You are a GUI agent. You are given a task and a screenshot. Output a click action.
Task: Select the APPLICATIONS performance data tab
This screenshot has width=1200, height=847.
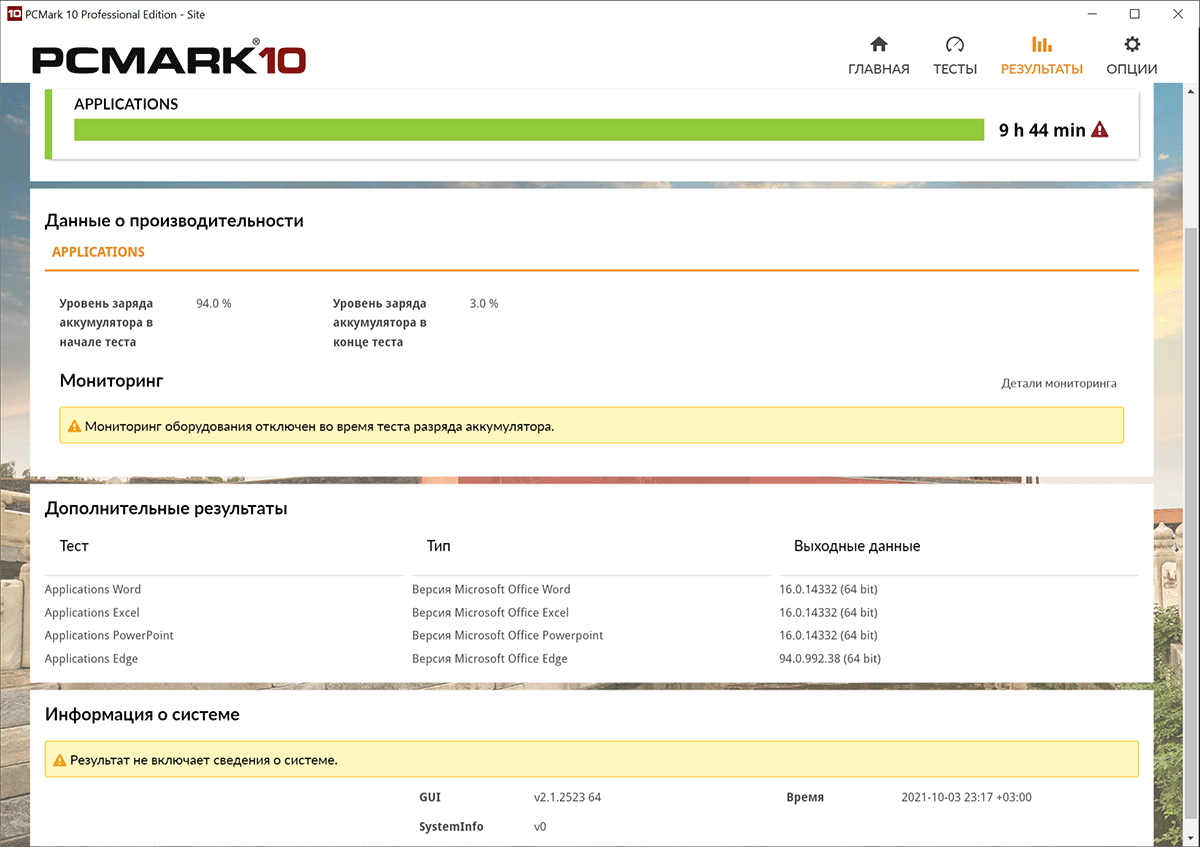pos(98,252)
